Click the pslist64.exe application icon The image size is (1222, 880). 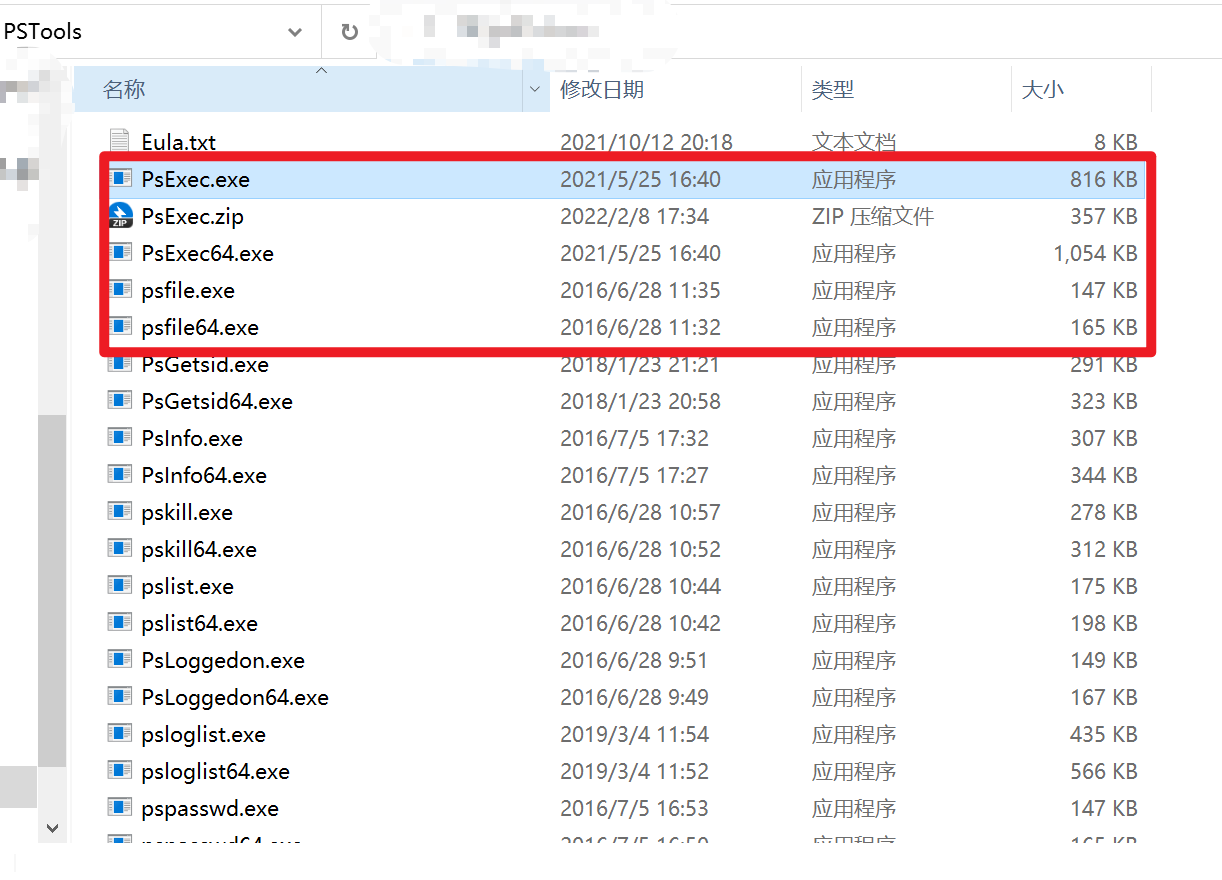click(x=120, y=623)
